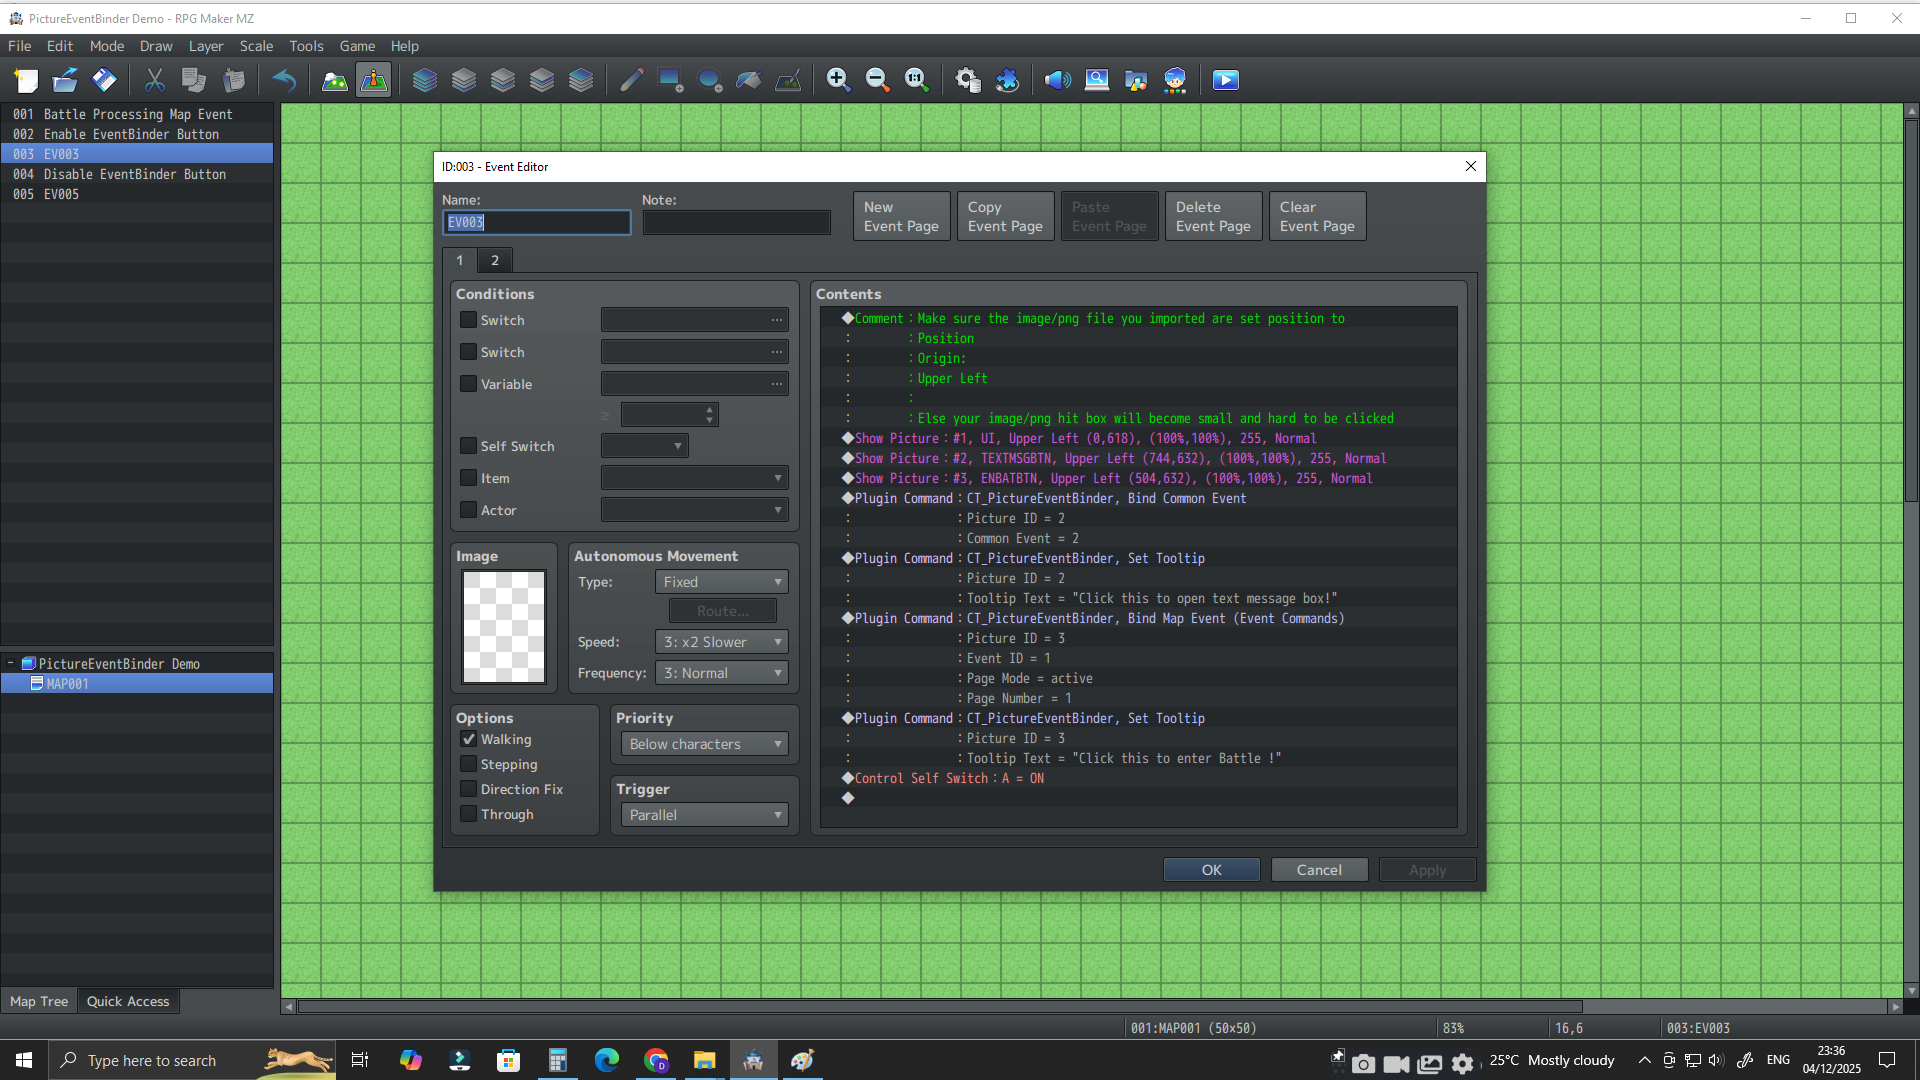Select the Pencil drawing tool
The height and width of the screenshot is (1080, 1920).
[631, 80]
